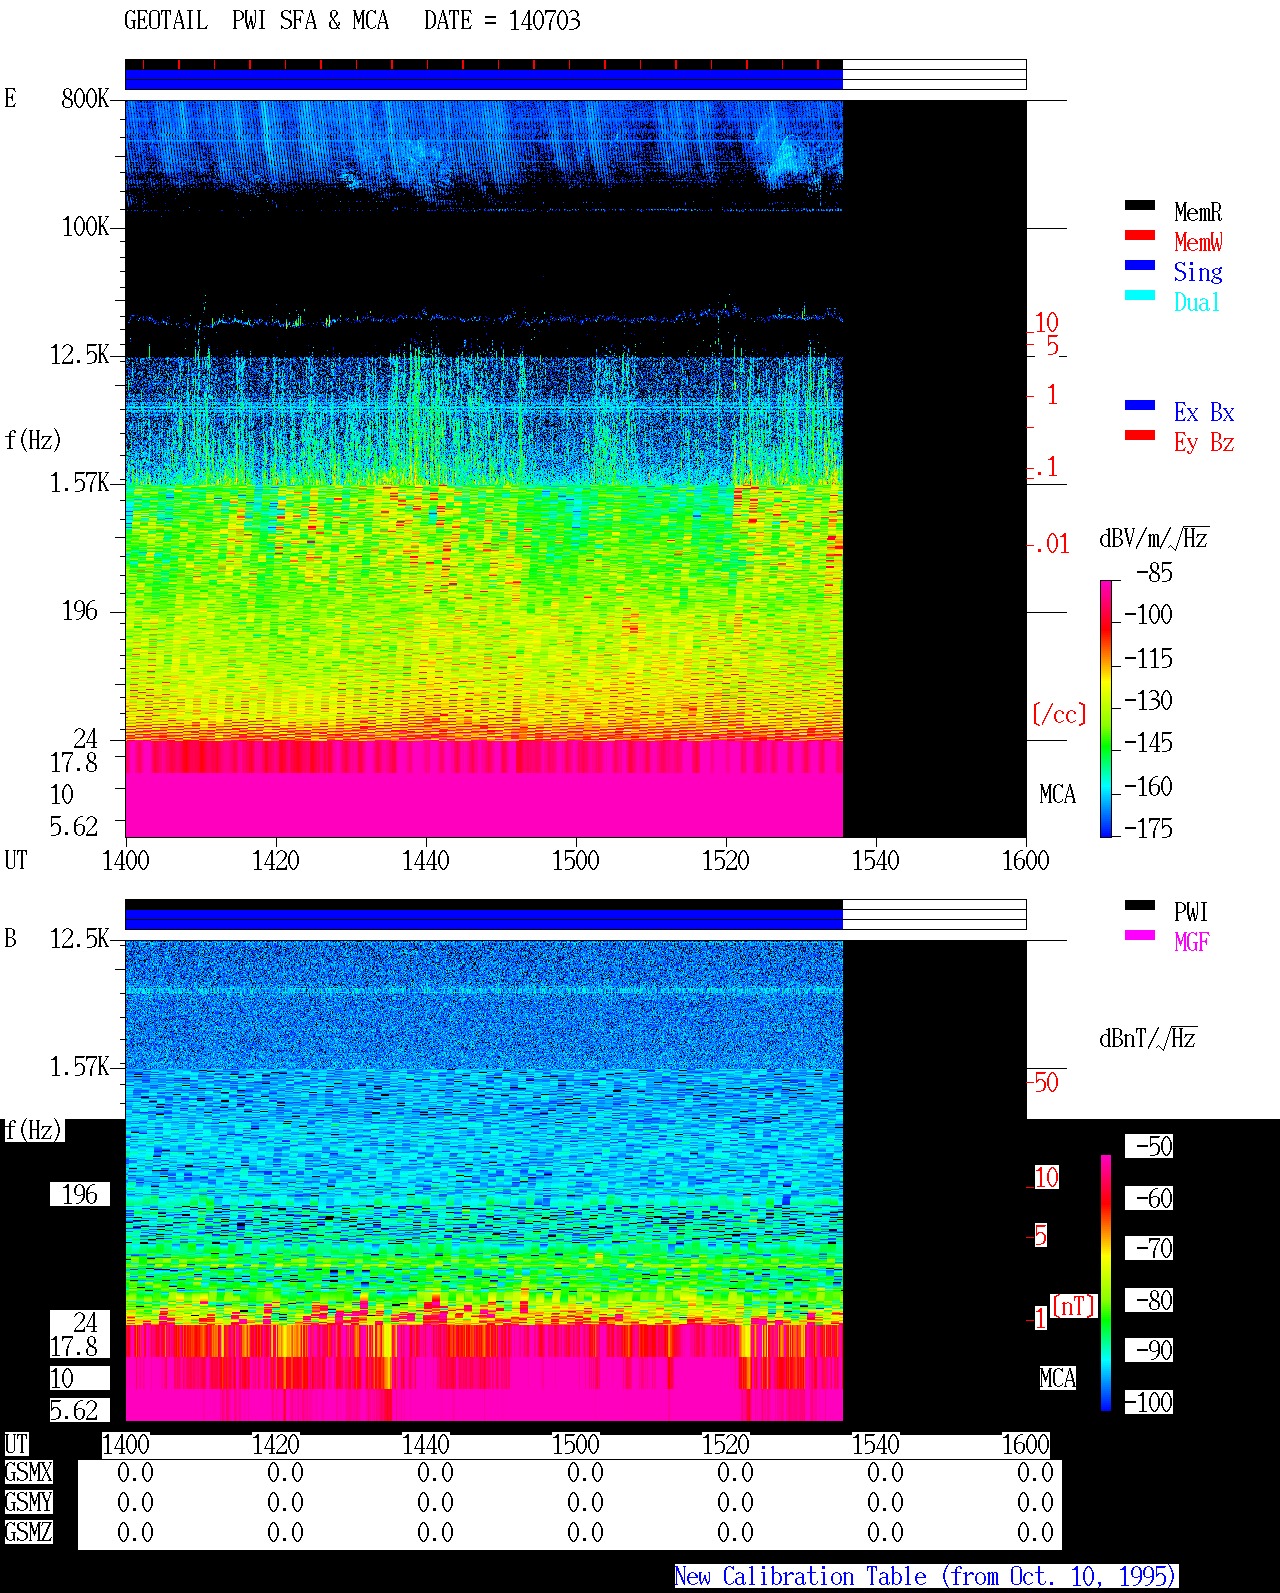This screenshot has width=1280, height=1593.
Task: Click the dBnT magnetic field color scale bar
Action: click(x=1106, y=1283)
